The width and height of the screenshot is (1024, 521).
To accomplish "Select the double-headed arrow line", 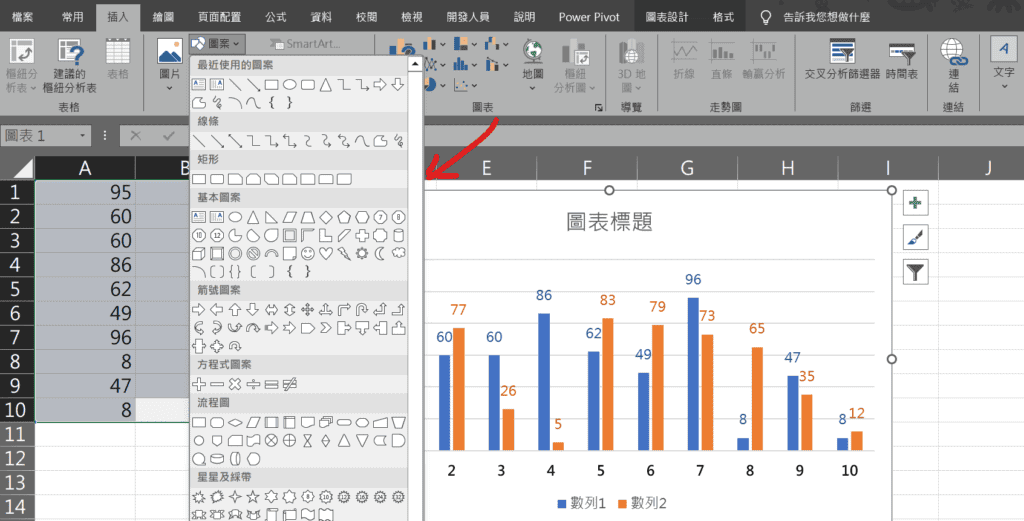I will [x=235, y=141].
